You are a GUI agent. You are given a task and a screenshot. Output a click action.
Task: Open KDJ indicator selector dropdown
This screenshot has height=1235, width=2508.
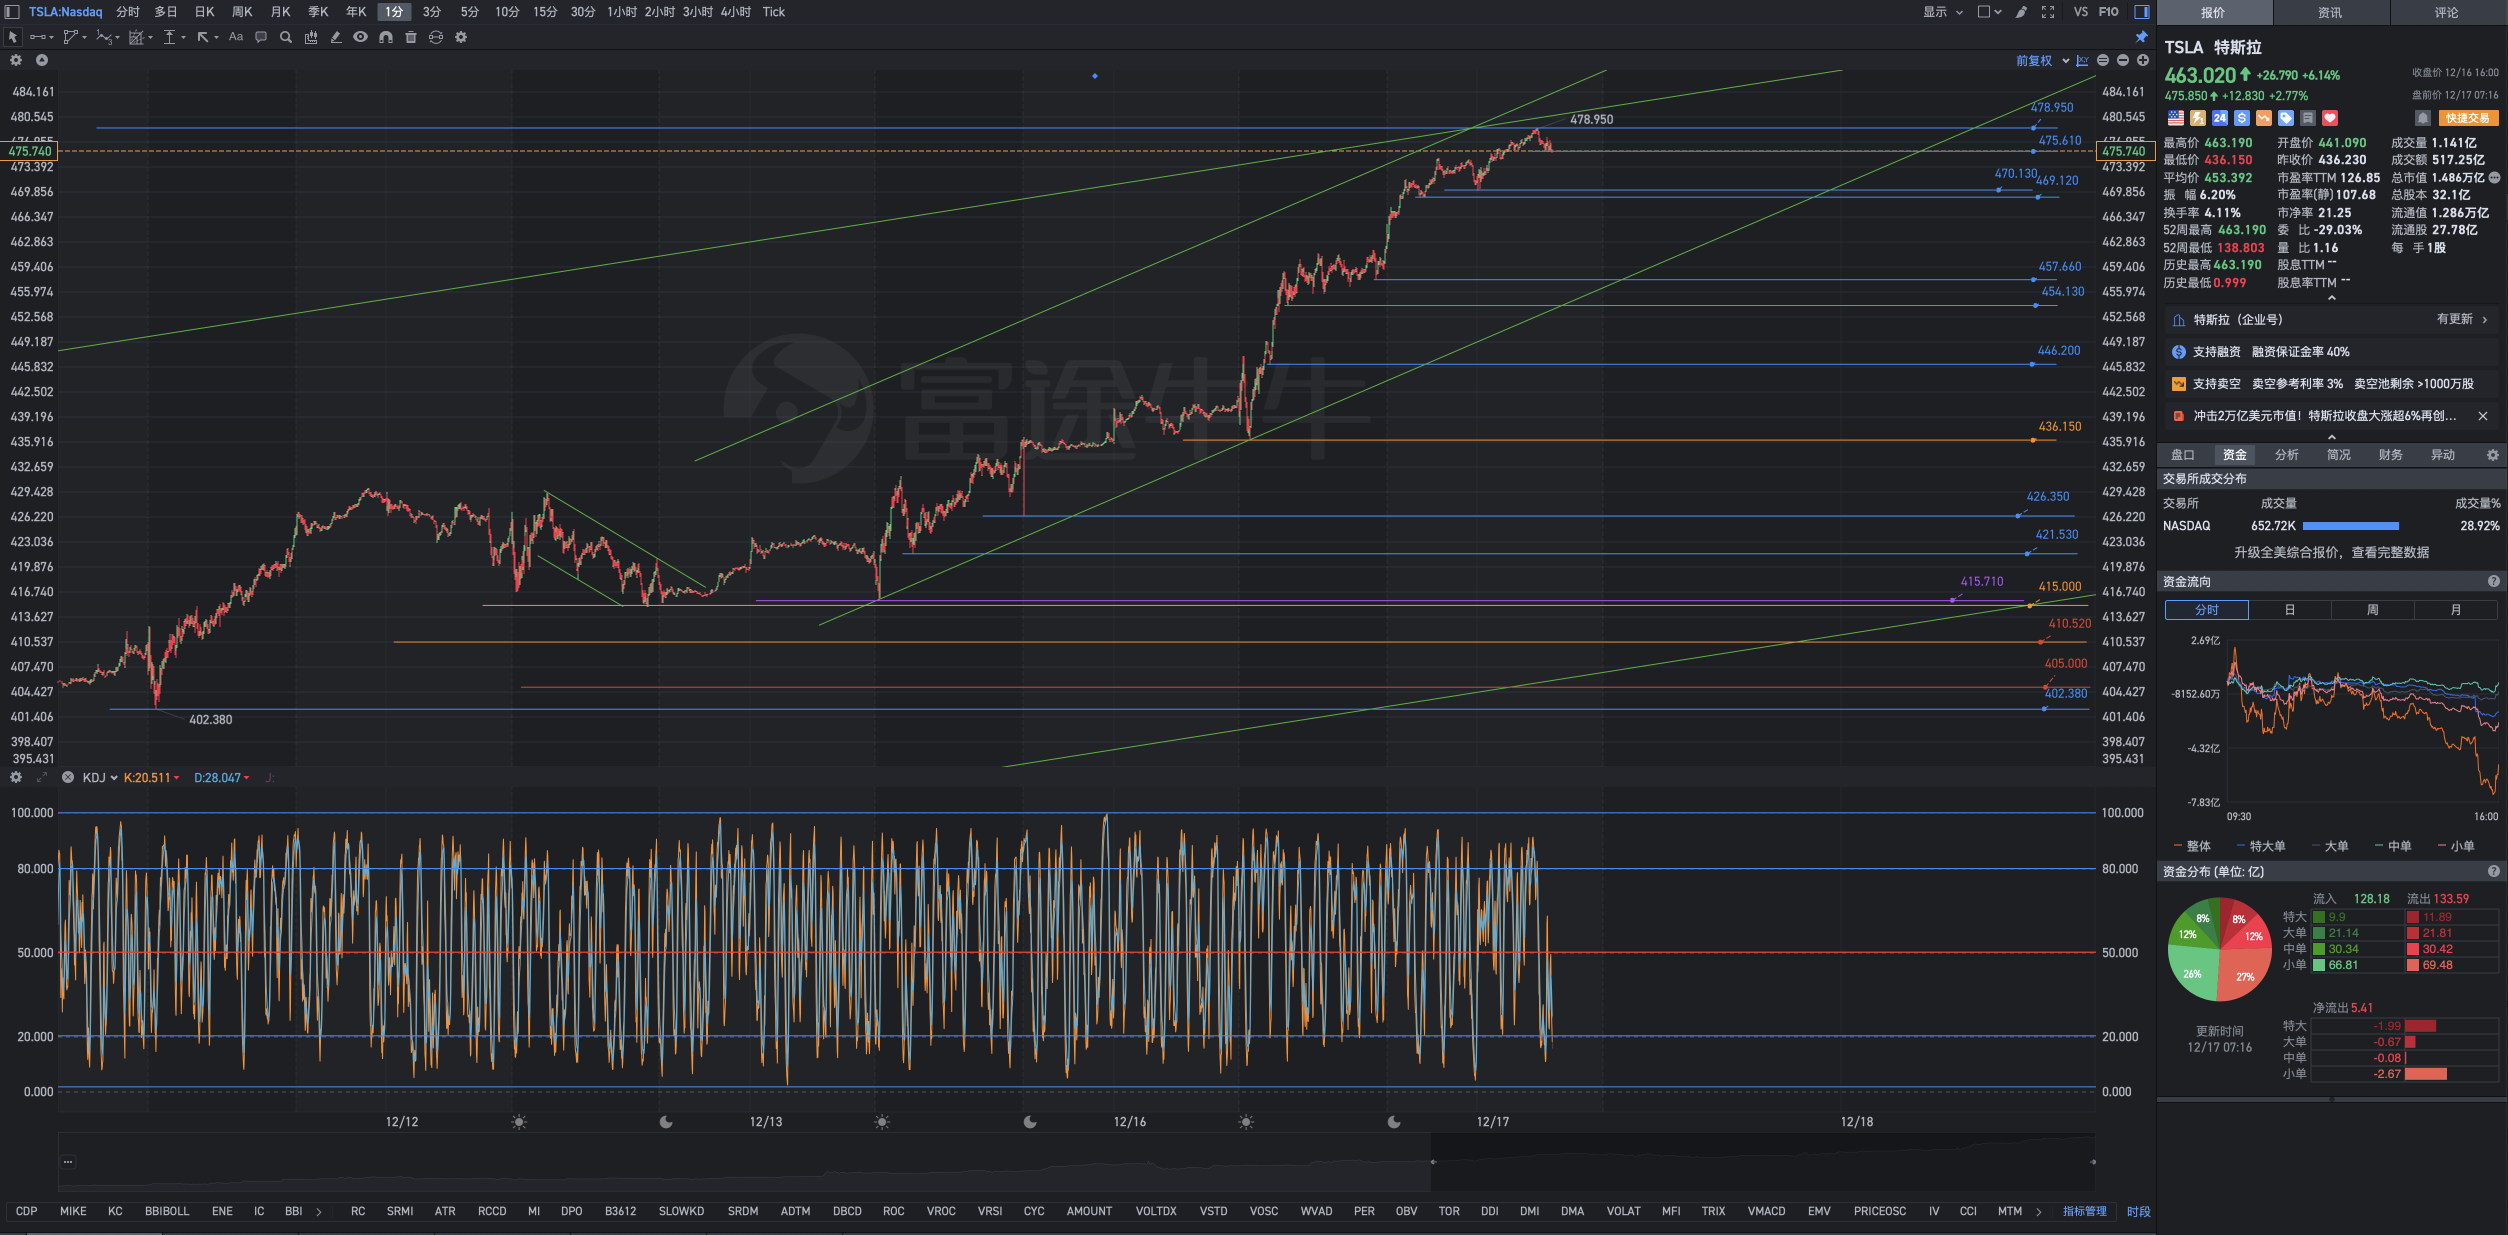(100, 778)
